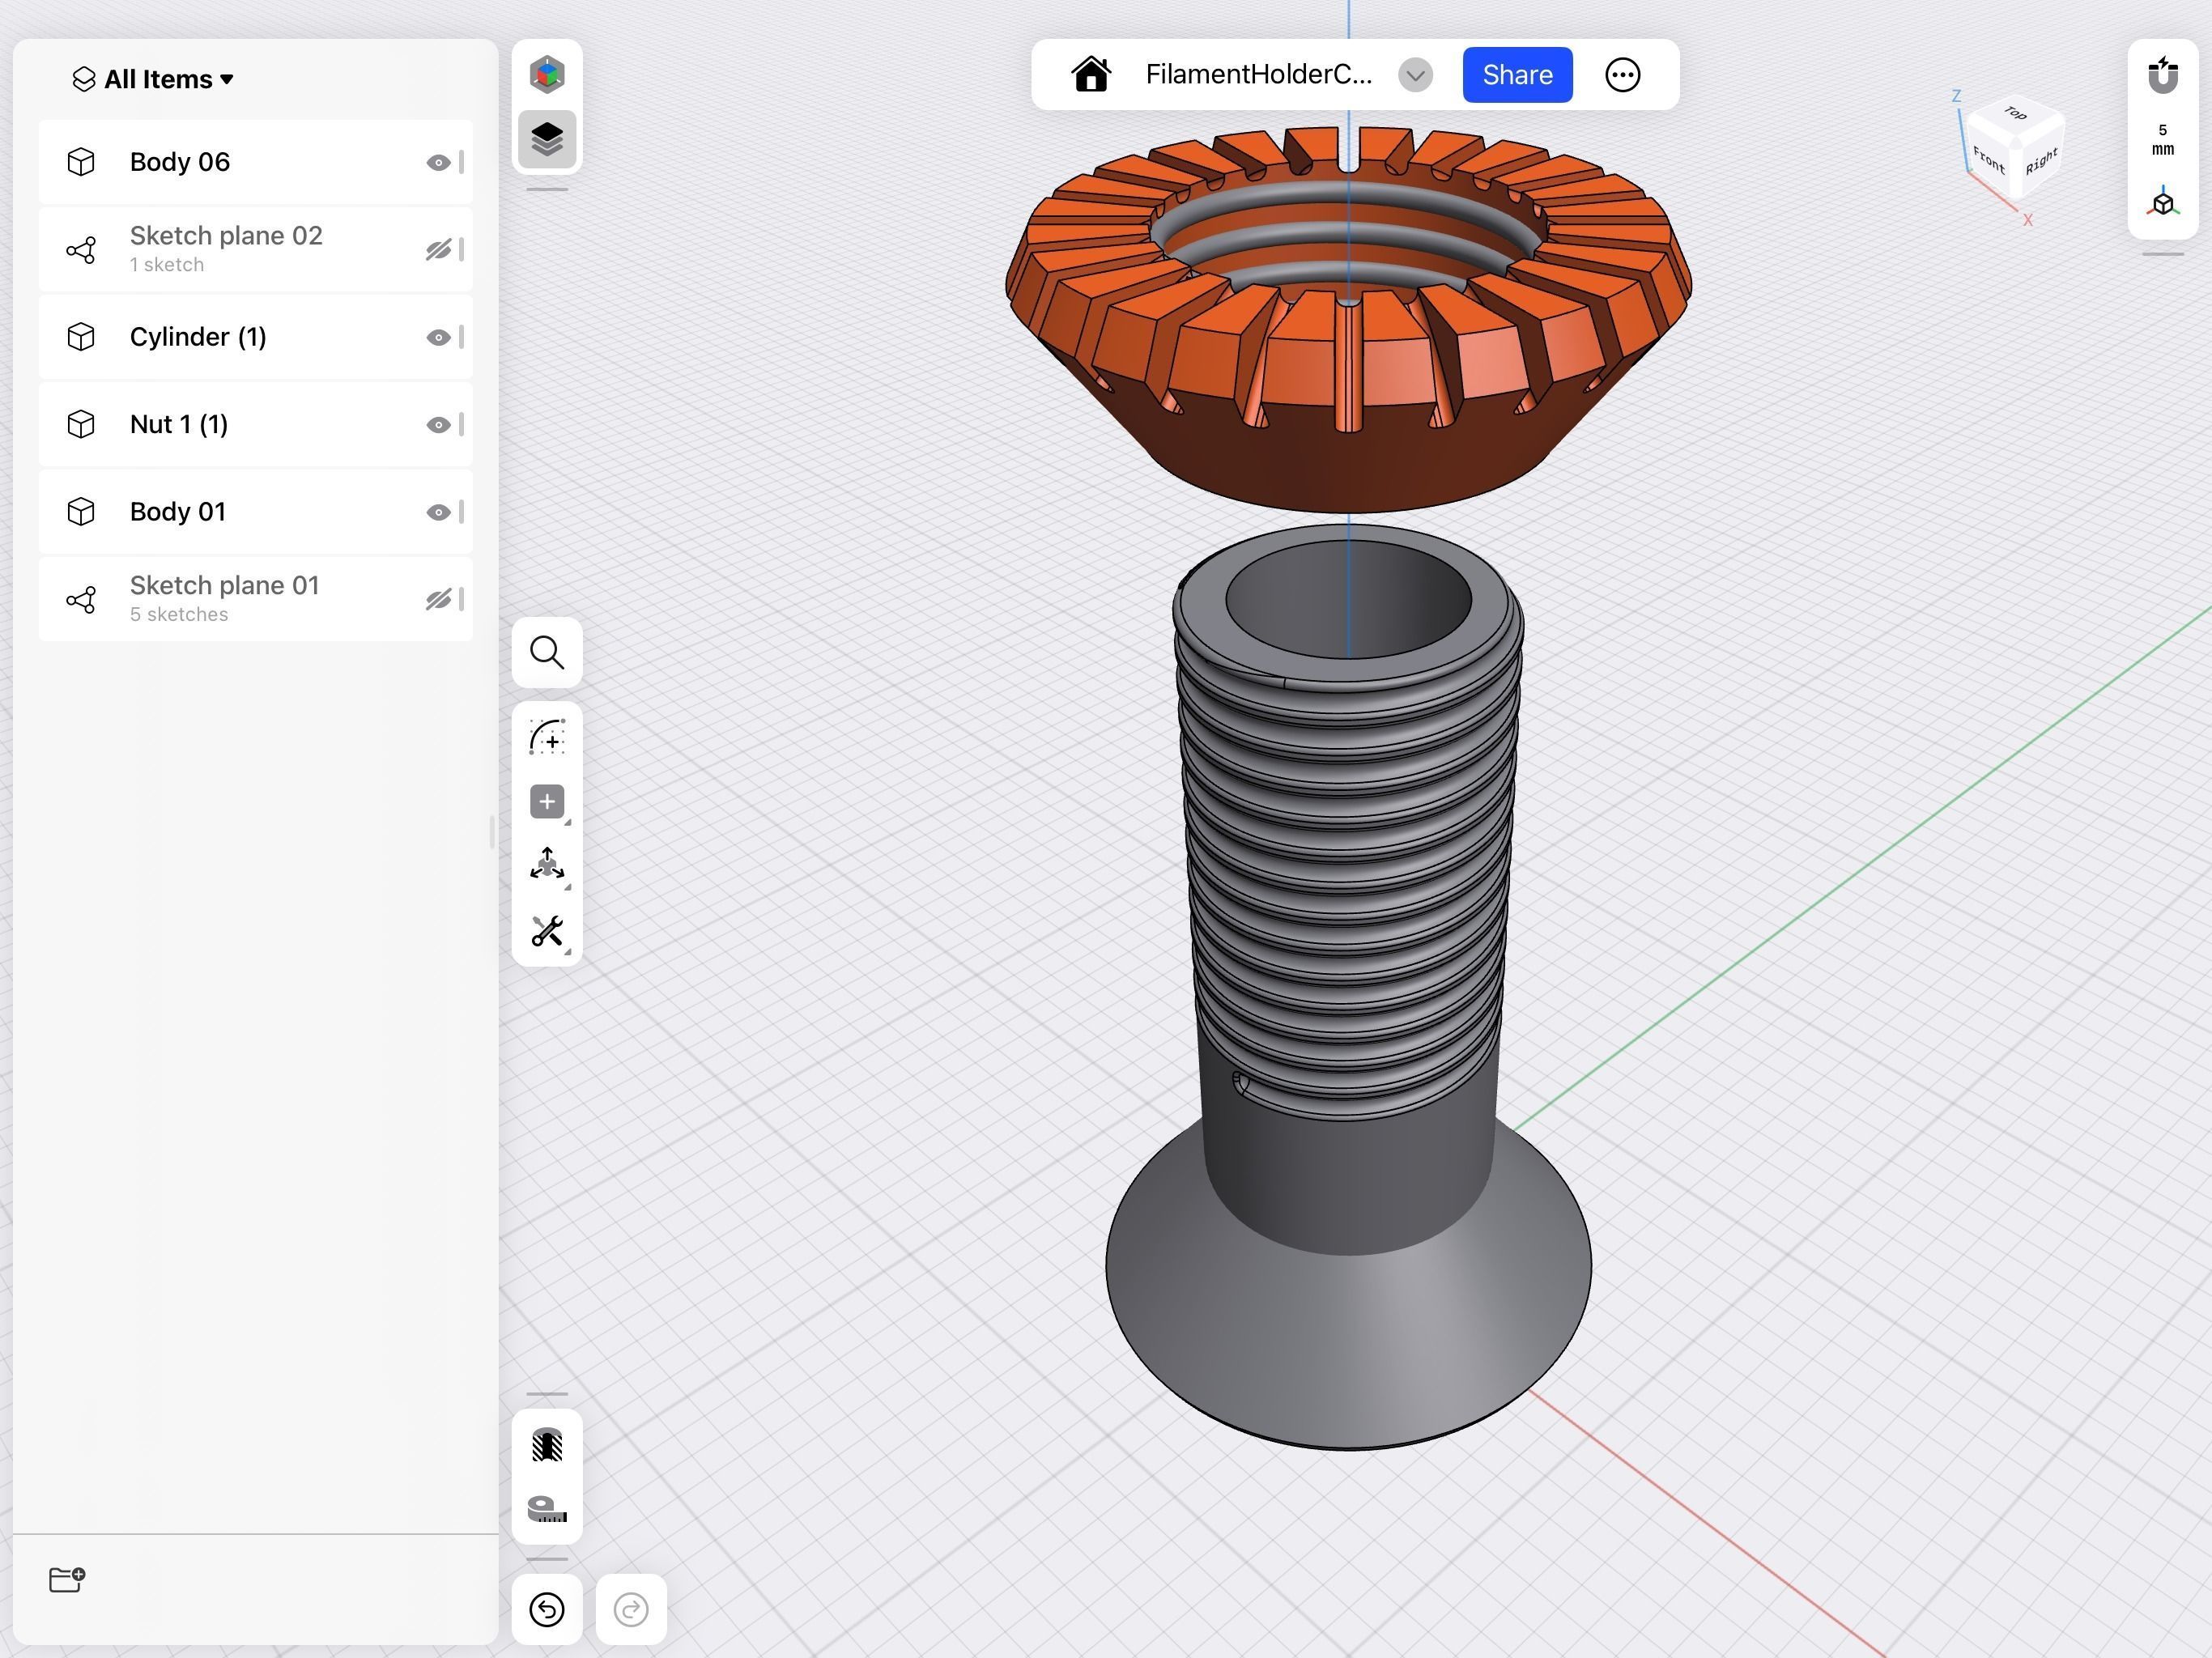Add a new folder in Items panel
The image size is (2212, 1658).
click(x=67, y=1579)
